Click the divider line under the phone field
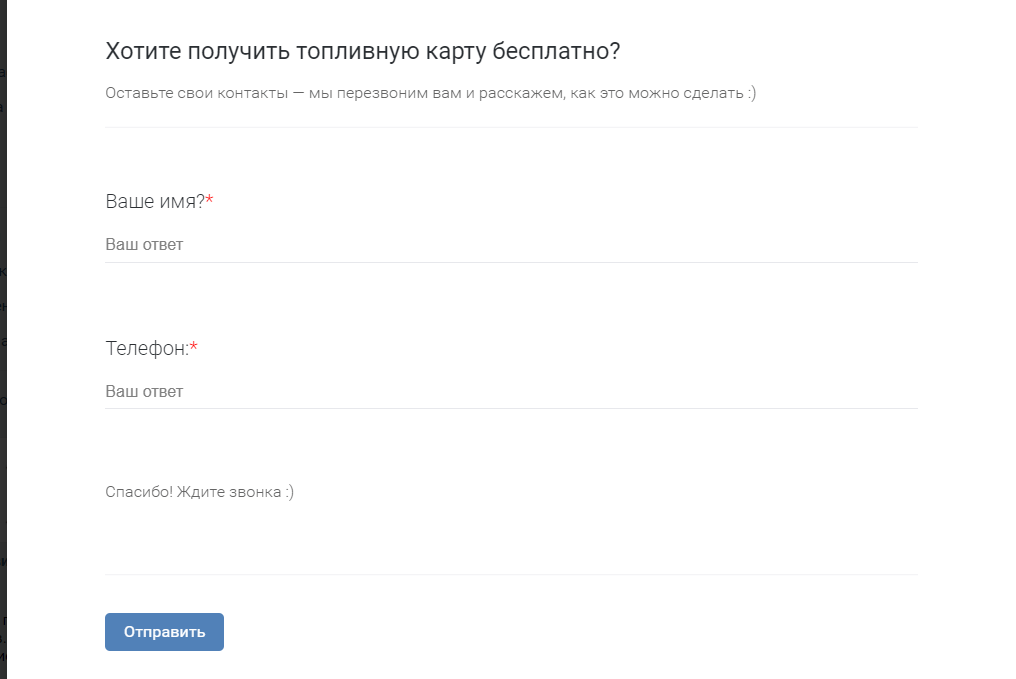Image resolution: width=1016 pixels, height=679 pixels. (x=510, y=408)
